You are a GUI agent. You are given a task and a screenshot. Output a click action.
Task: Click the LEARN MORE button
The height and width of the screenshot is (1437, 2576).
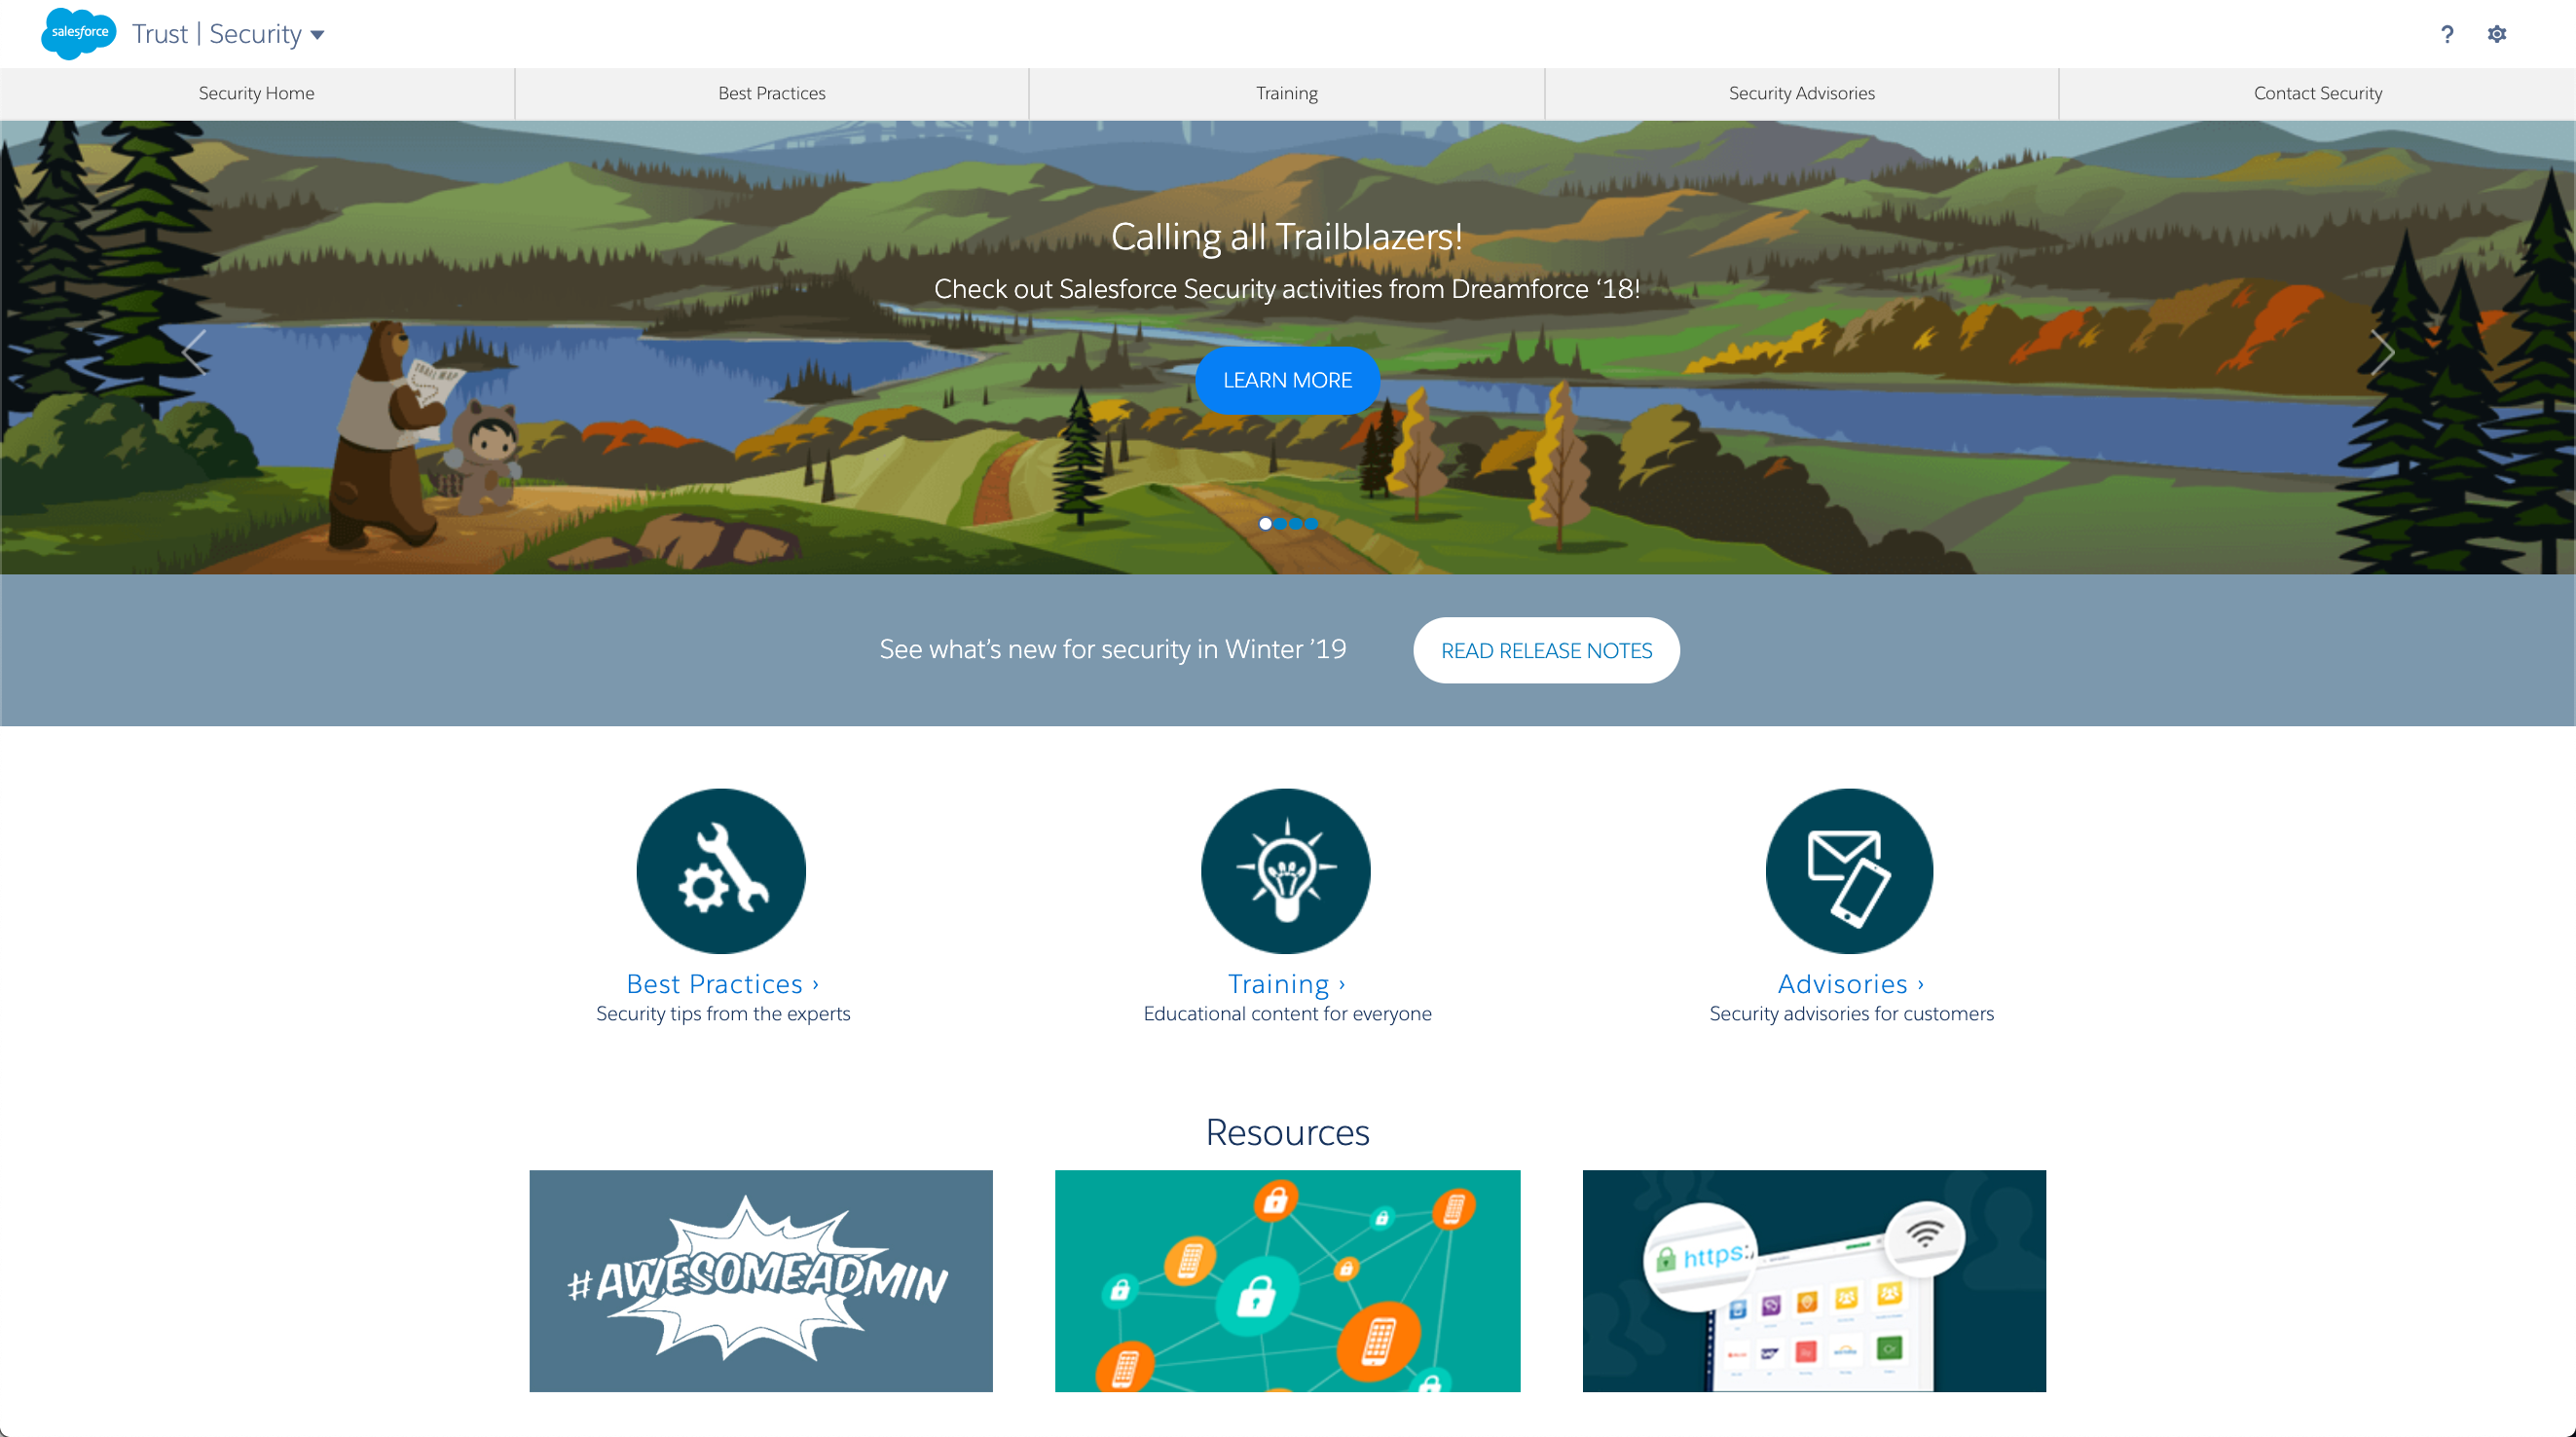1286,379
